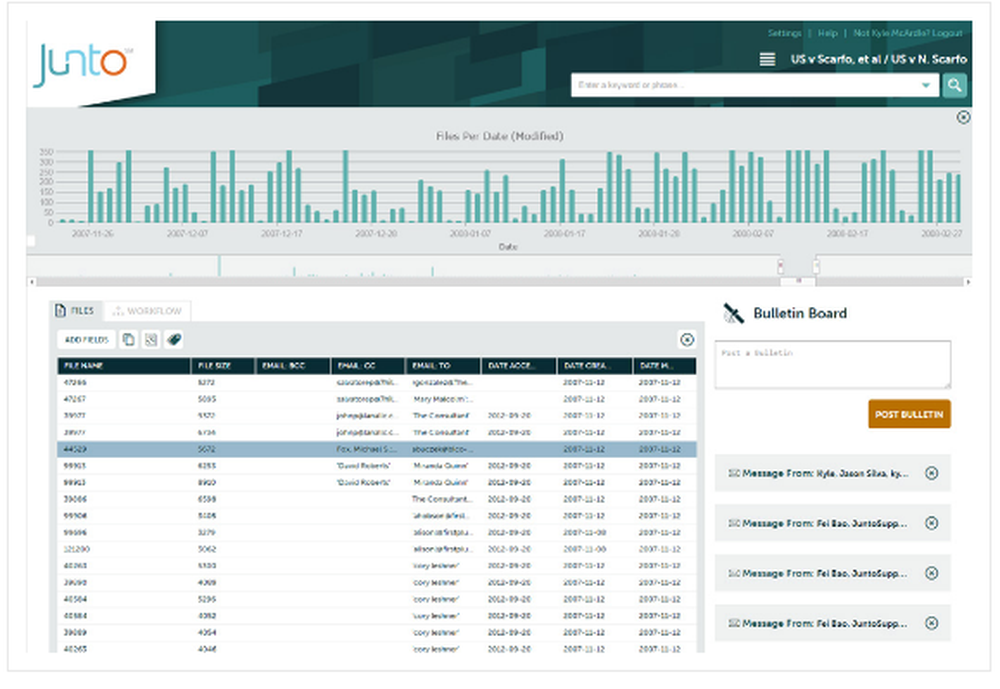Close the Files Per Date chart panel
The width and height of the screenshot is (1000, 689).
click(963, 117)
